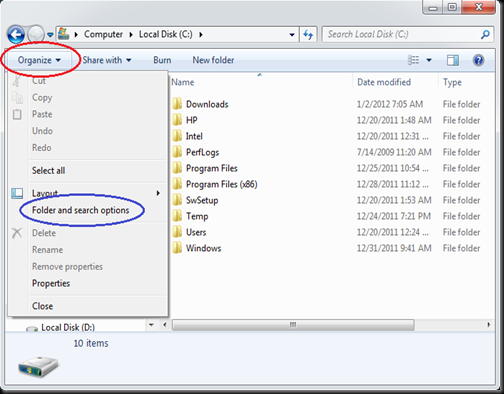Expand the Layout submenu arrow

(159, 193)
